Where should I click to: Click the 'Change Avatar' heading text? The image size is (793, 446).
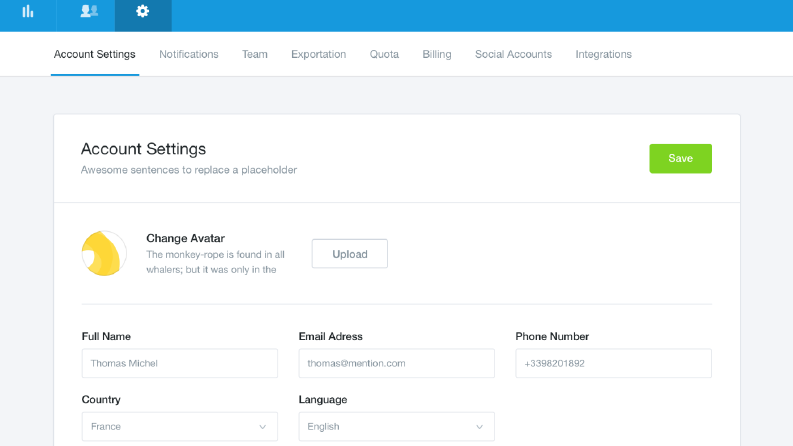186,238
